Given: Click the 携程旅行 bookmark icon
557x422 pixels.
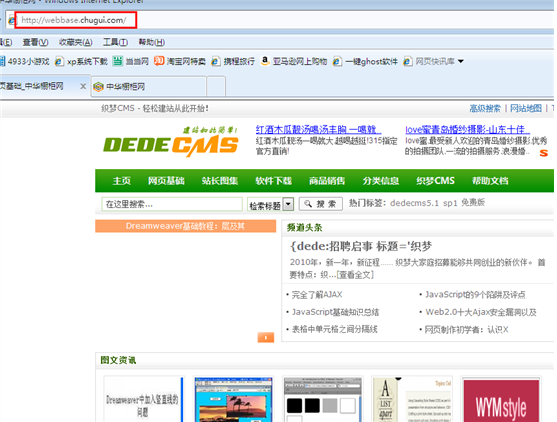Looking at the screenshot, I should 215,61.
